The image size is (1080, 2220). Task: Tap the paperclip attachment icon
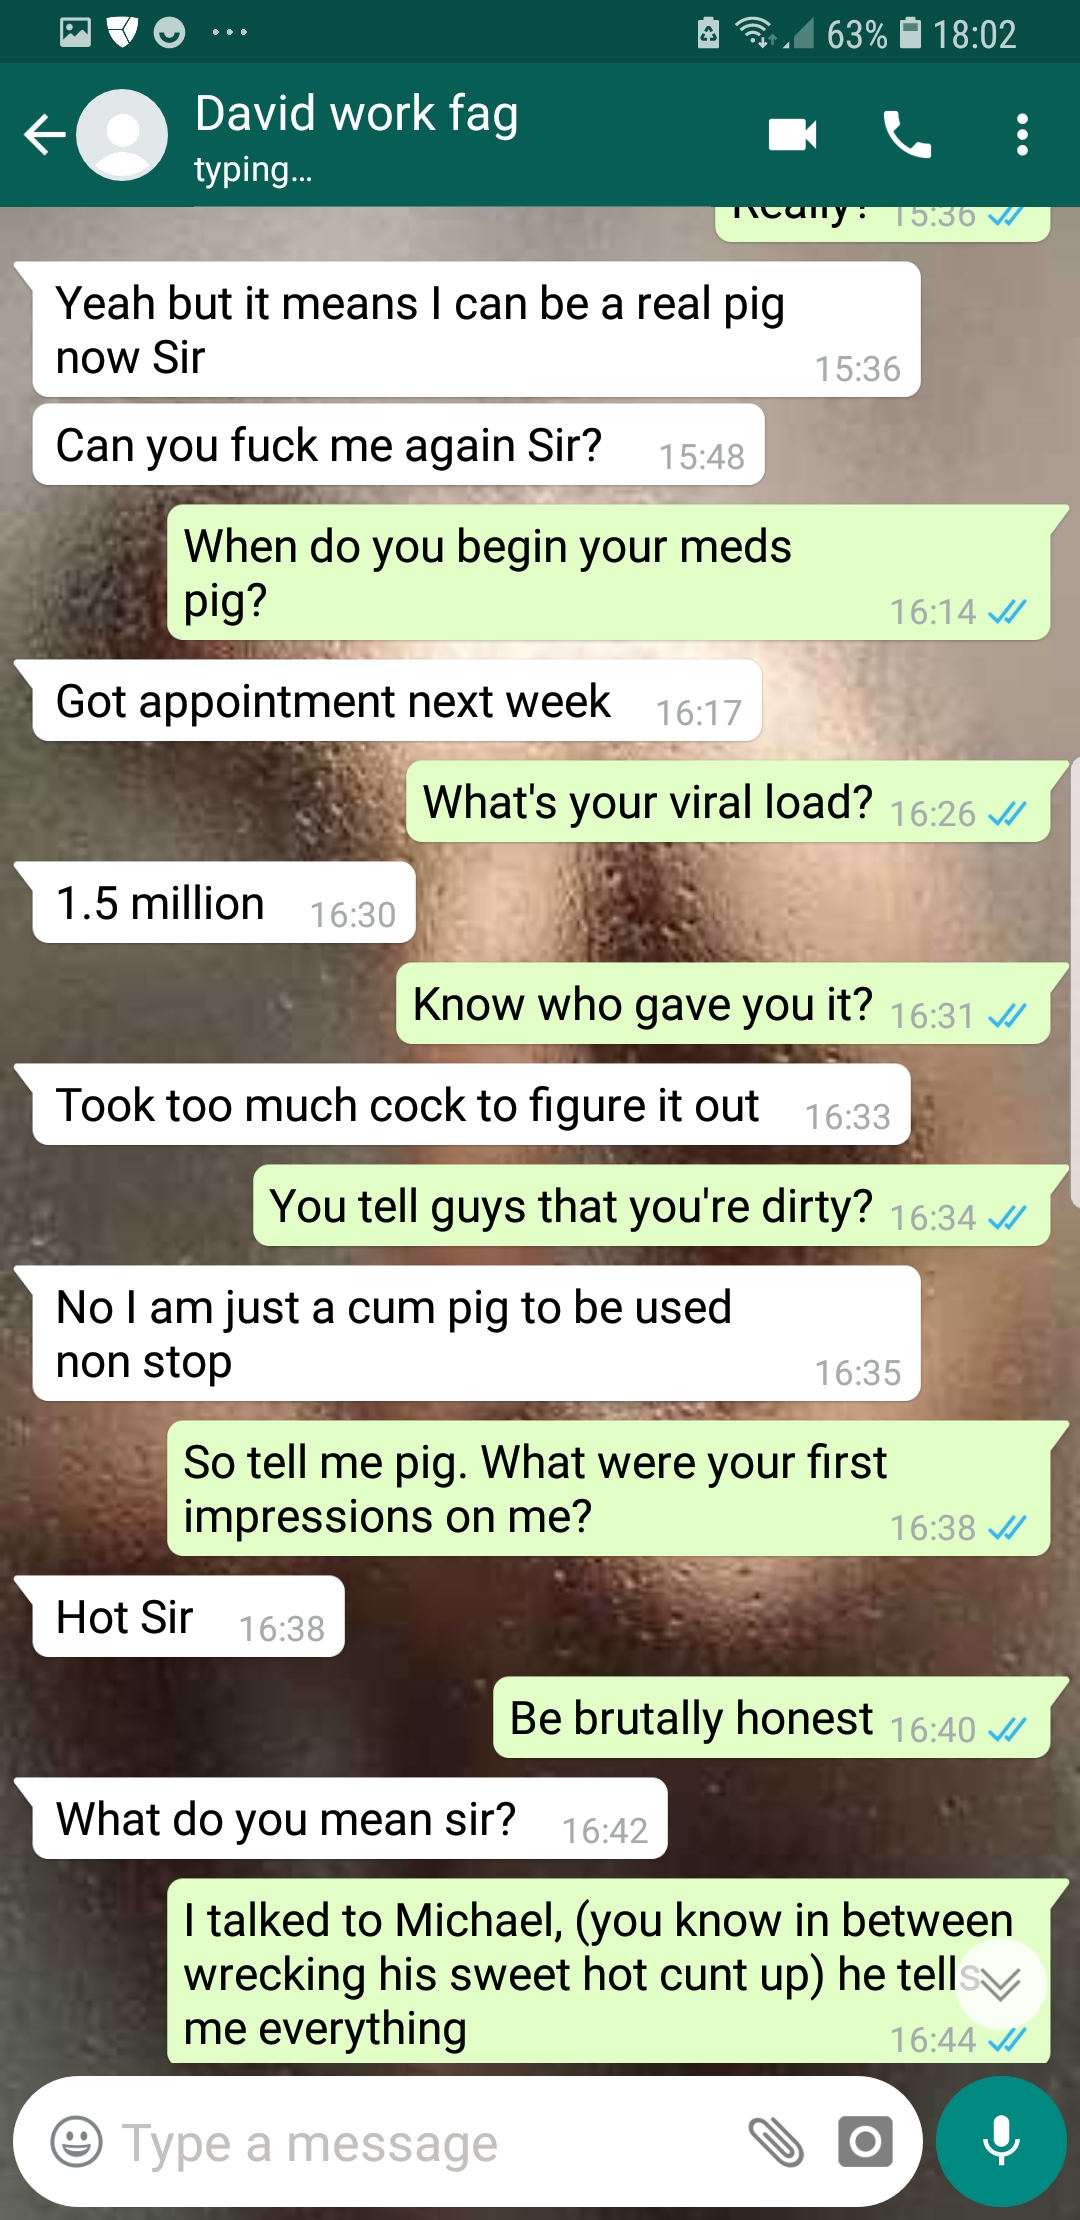pyautogui.click(x=776, y=2141)
